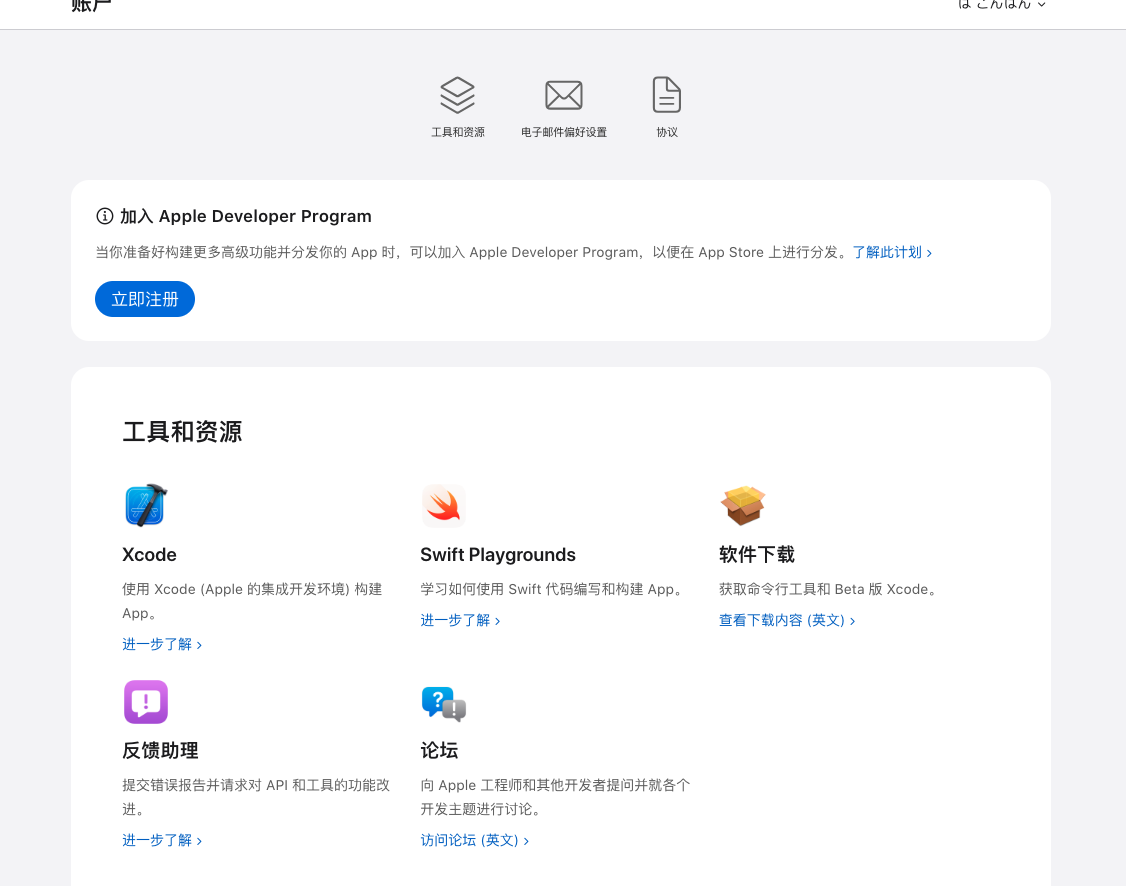Open 访问论坛 (英文) link
Screen dimensions: 1126x886
tap(468, 840)
